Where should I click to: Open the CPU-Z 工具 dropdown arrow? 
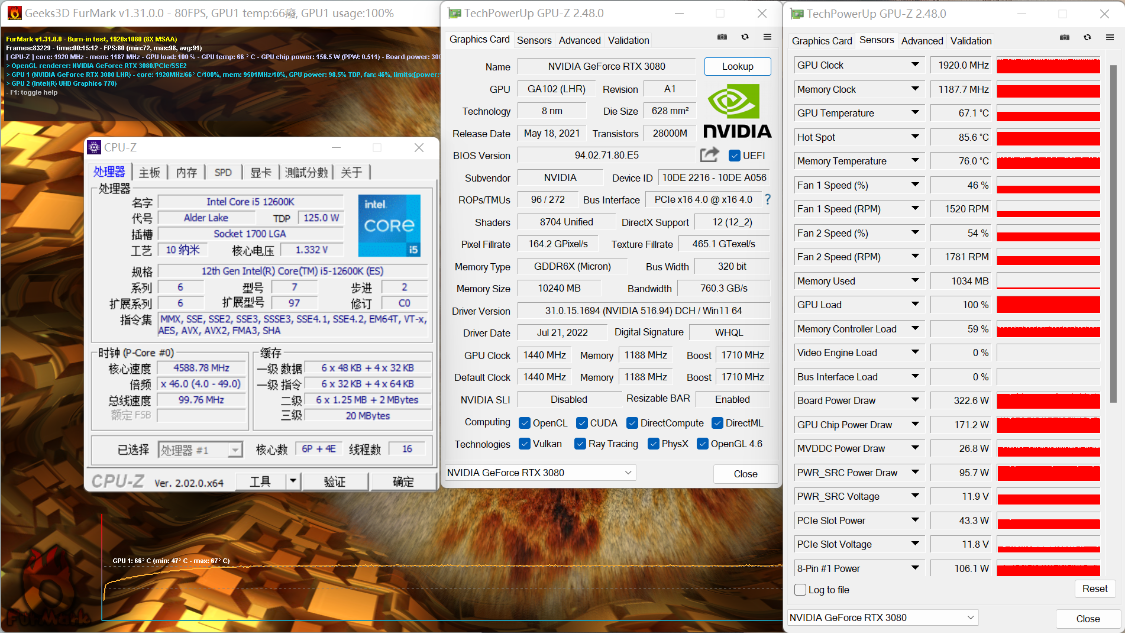click(293, 481)
